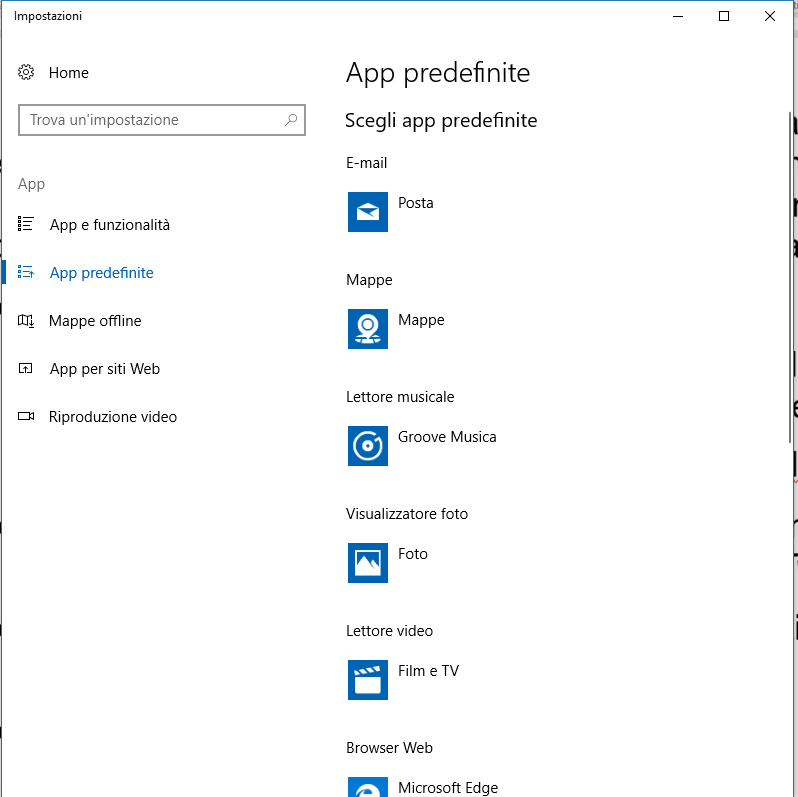Image resolution: width=798 pixels, height=797 pixels.
Task: Go to App per siti Web
Action: coord(104,369)
